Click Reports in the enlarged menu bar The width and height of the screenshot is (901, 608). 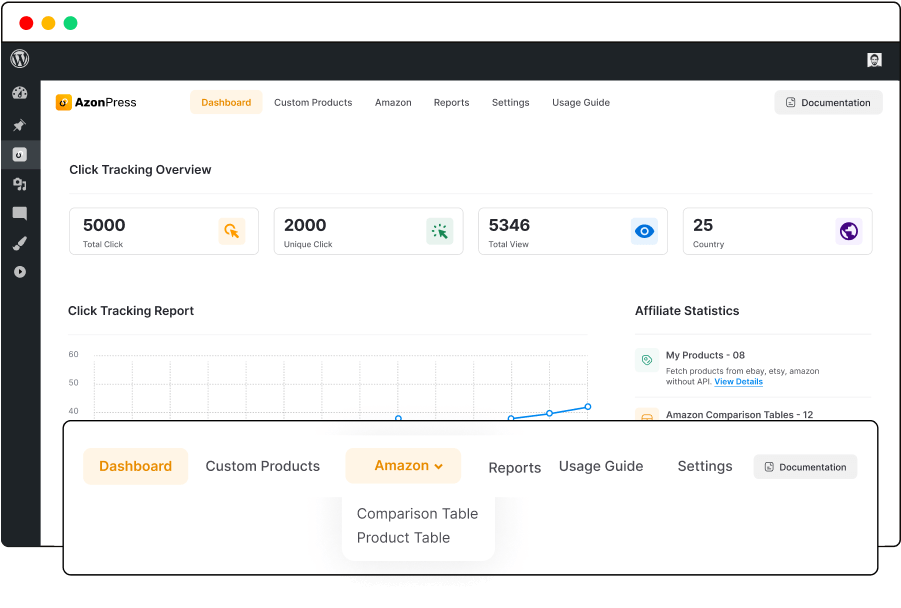(x=515, y=468)
